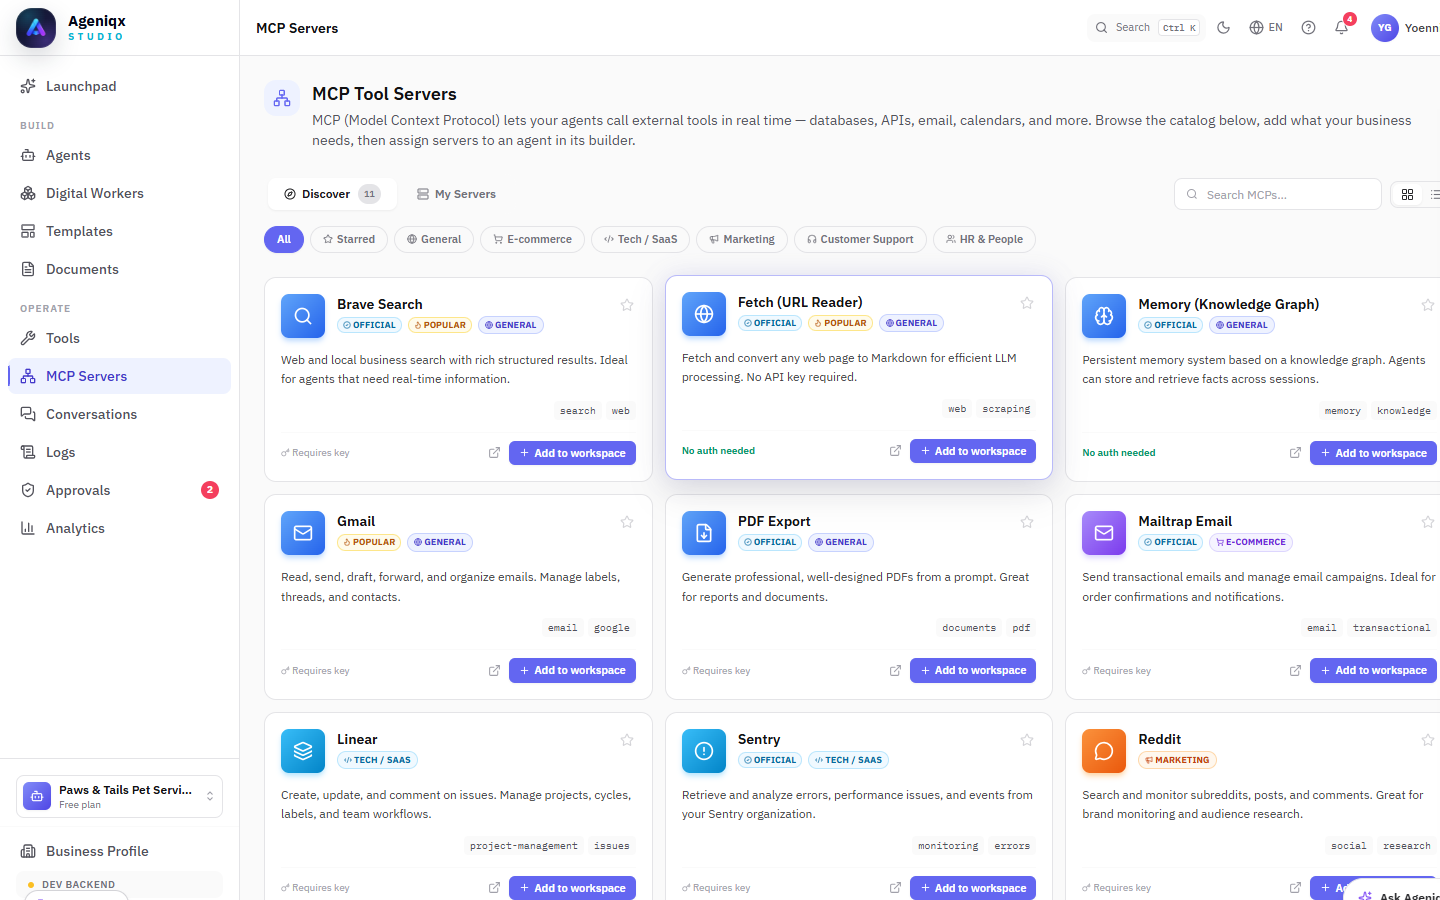Open Memory Knowledge Graph external link icon
The width and height of the screenshot is (1440, 900).
click(1295, 453)
